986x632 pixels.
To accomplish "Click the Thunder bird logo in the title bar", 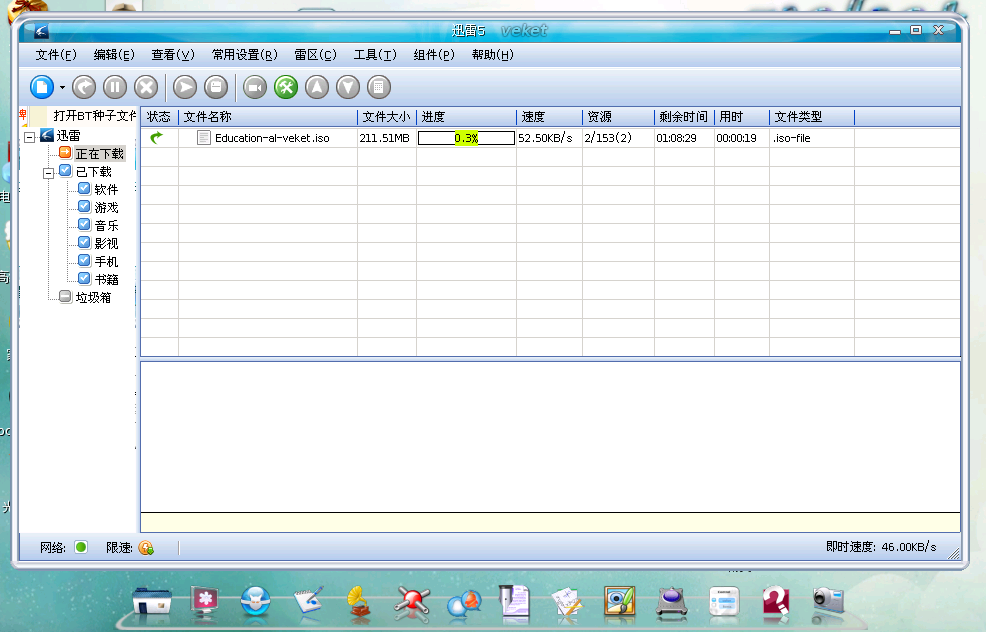I will [x=41, y=31].
